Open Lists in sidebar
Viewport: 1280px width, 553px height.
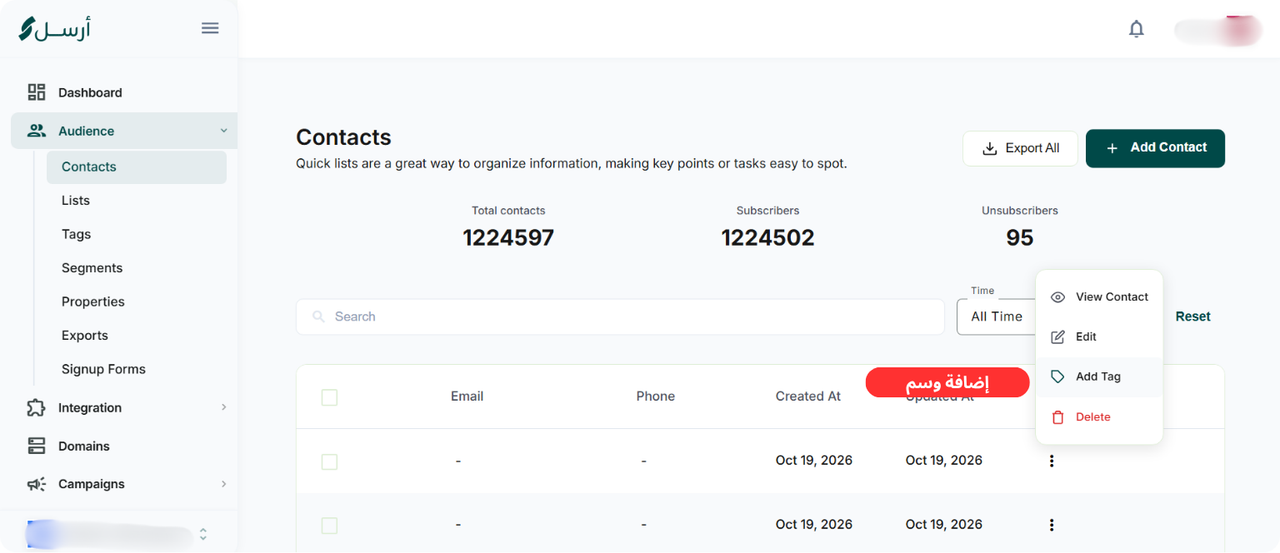click(76, 200)
